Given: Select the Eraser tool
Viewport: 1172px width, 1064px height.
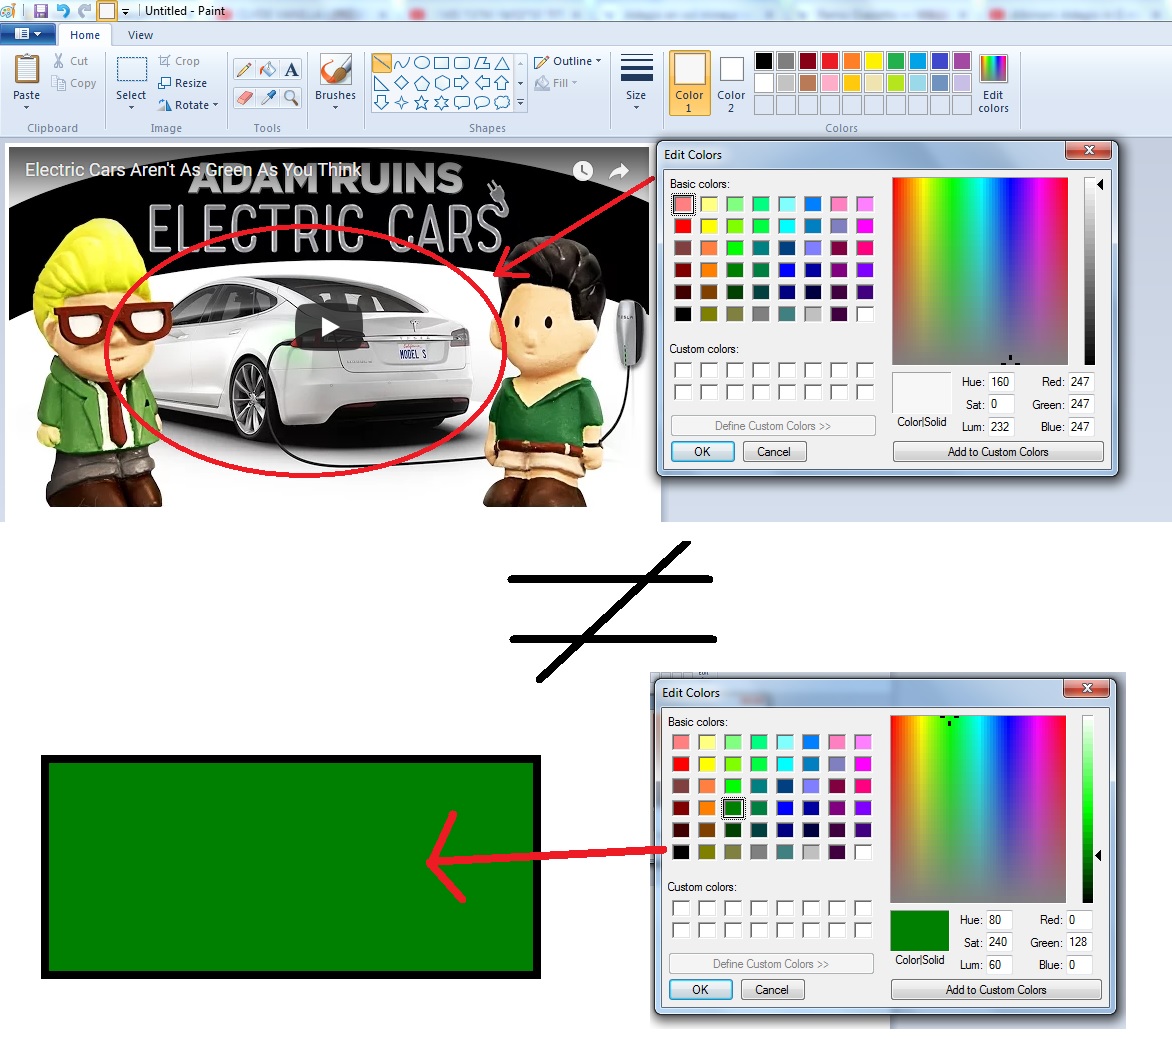Looking at the screenshot, I should [244, 97].
